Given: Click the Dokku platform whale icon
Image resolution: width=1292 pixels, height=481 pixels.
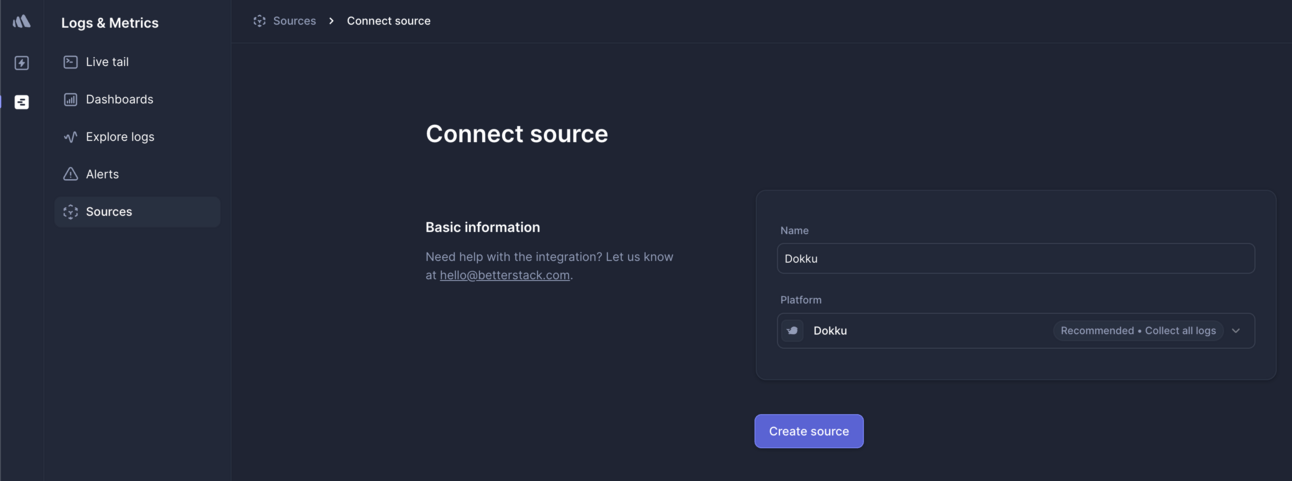Looking at the screenshot, I should [792, 331].
